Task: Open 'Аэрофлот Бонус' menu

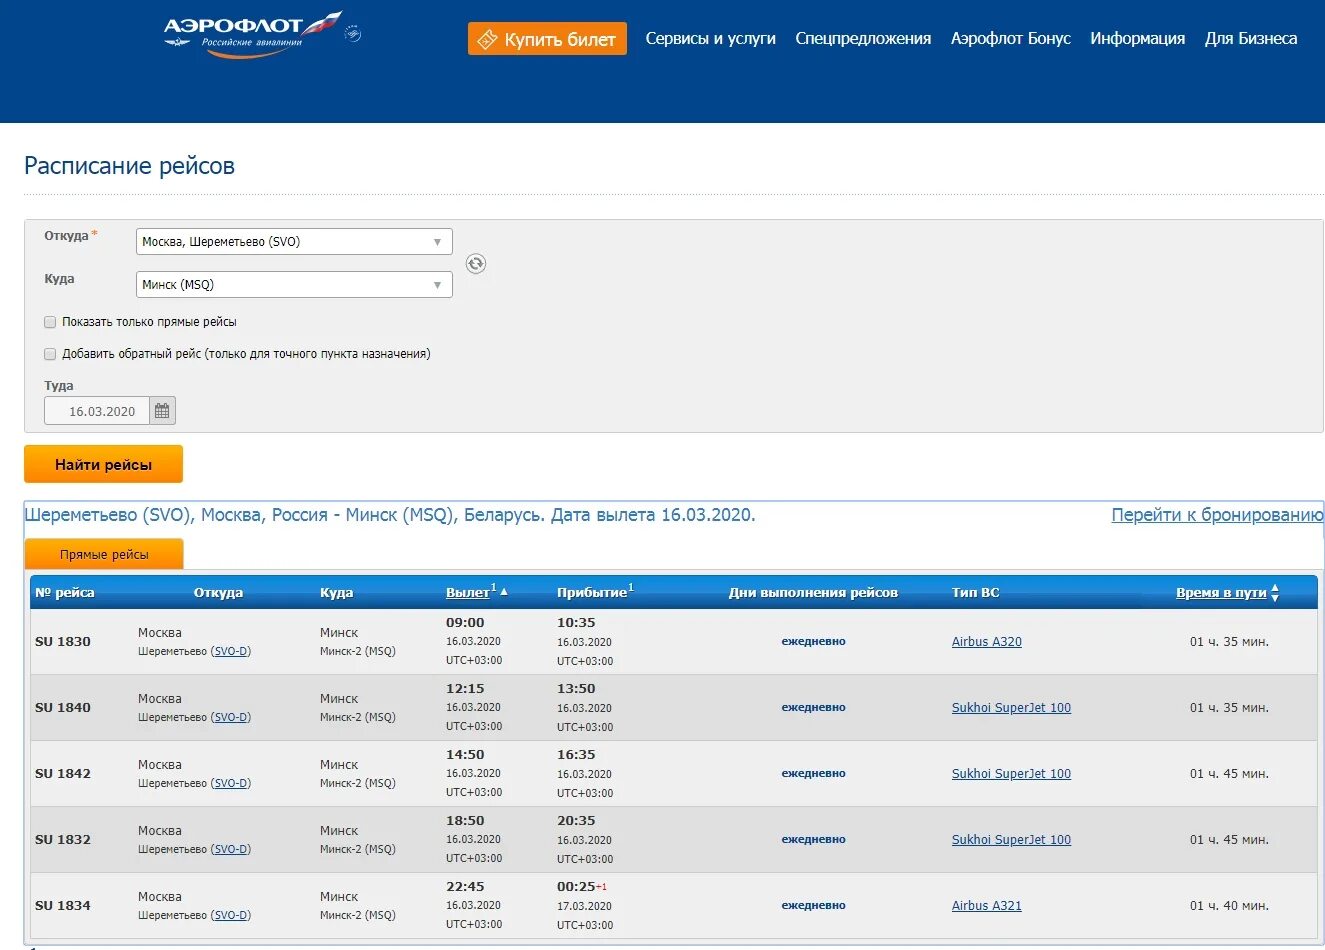Action: pyautogui.click(x=1010, y=39)
